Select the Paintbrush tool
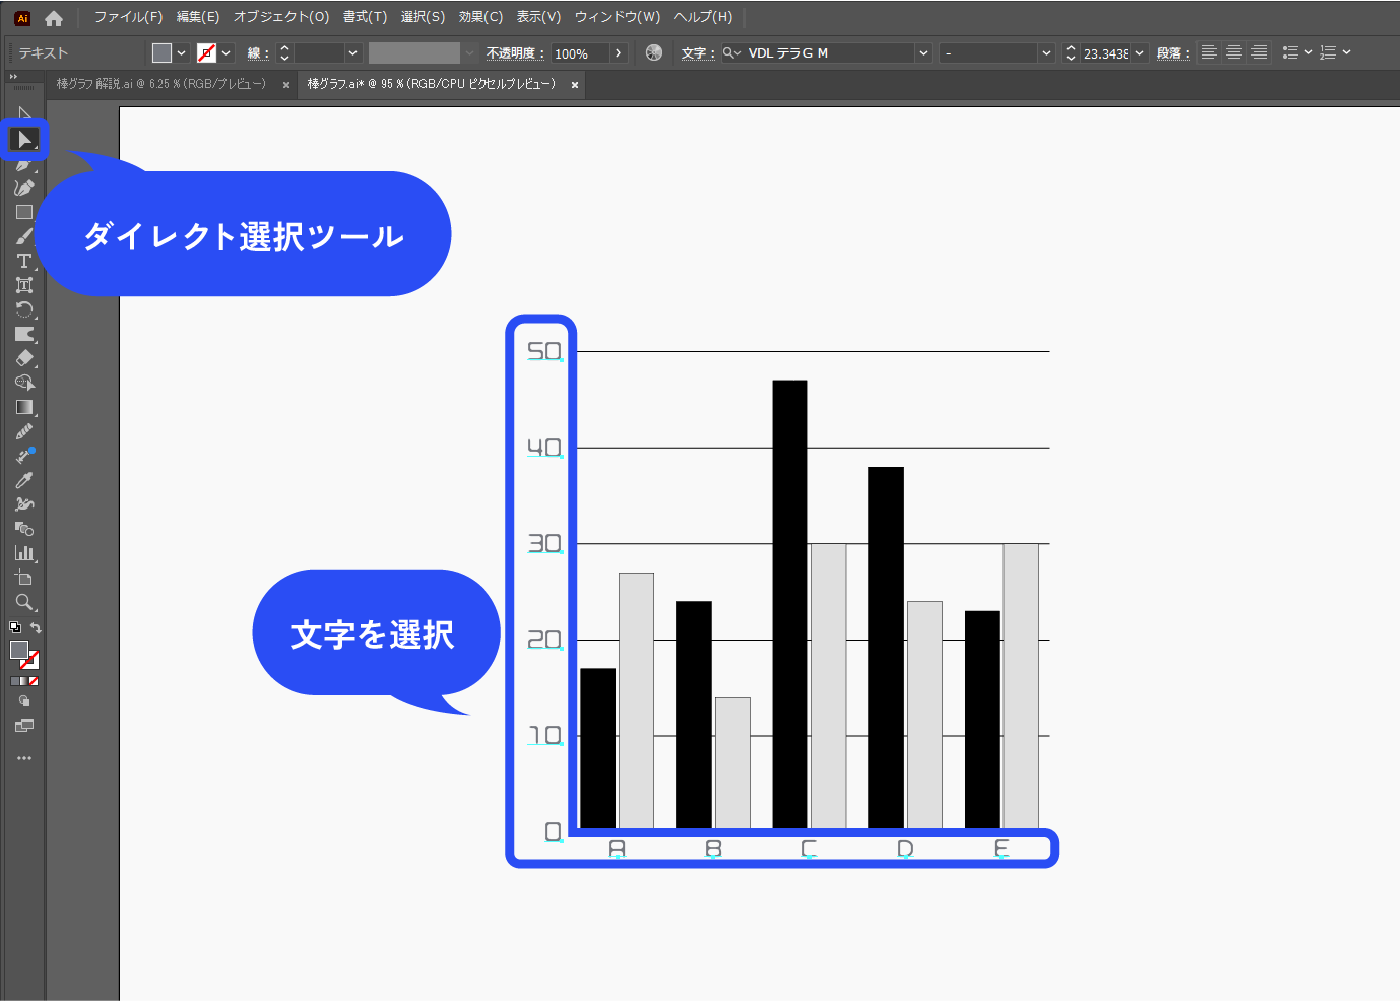The width and height of the screenshot is (1400, 1001). [x=24, y=236]
